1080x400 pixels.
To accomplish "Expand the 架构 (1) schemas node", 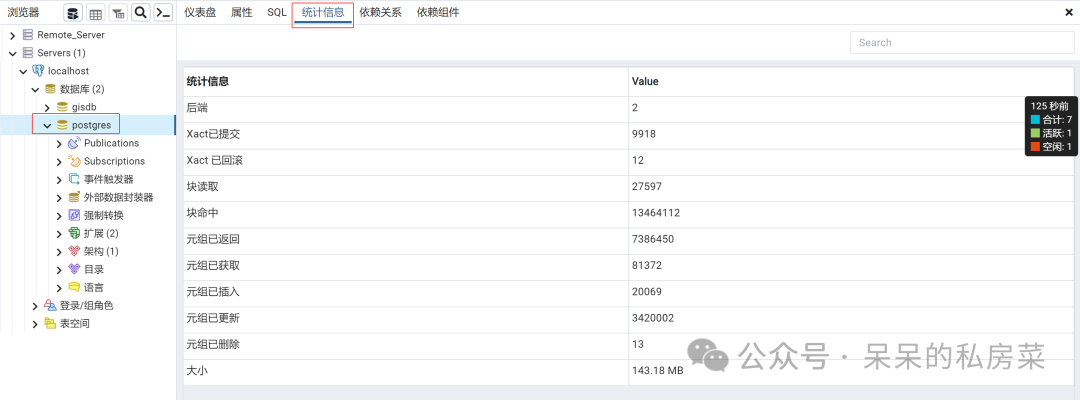I will click(x=60, y=251).
